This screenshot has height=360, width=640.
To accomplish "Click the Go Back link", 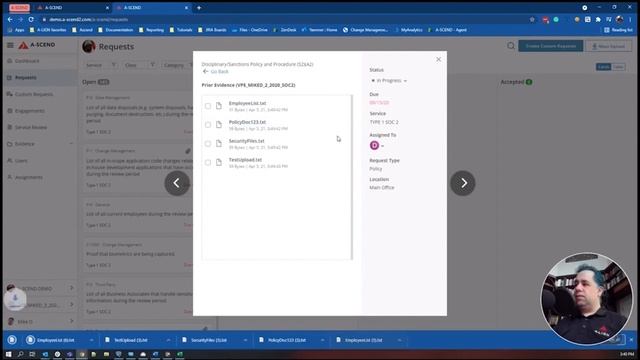I will (216, 71).
